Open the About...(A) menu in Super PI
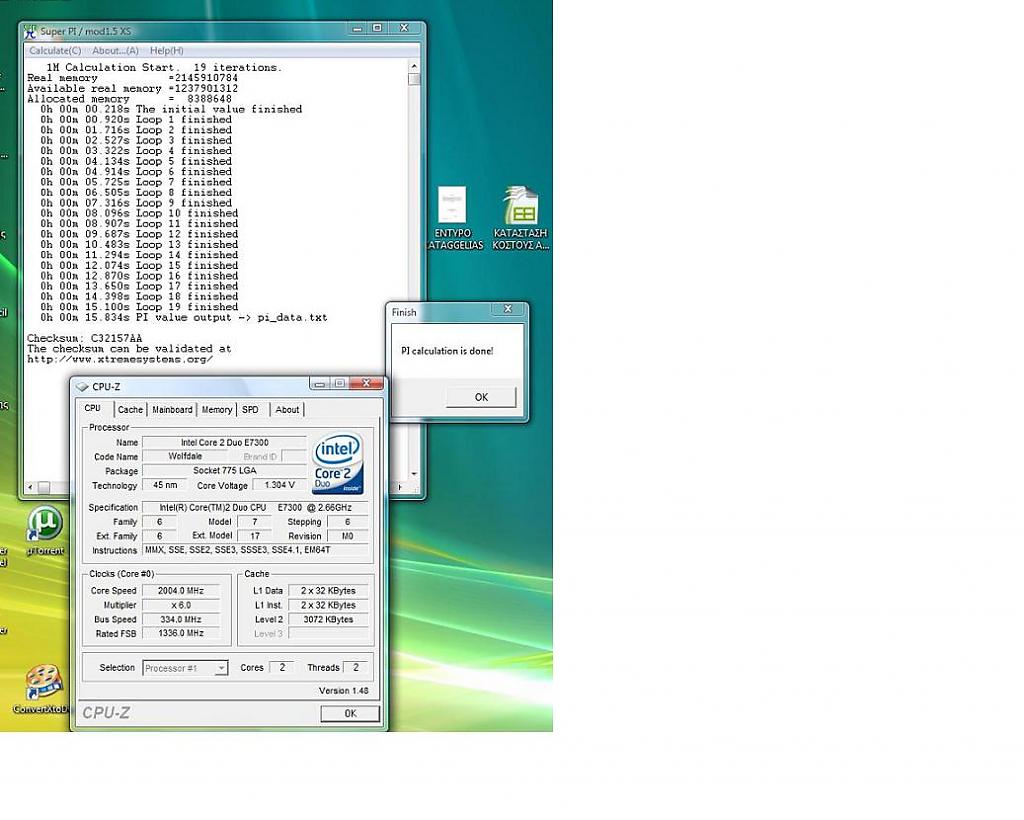Viewport: 1024px width, 820px height. point(115,50)
